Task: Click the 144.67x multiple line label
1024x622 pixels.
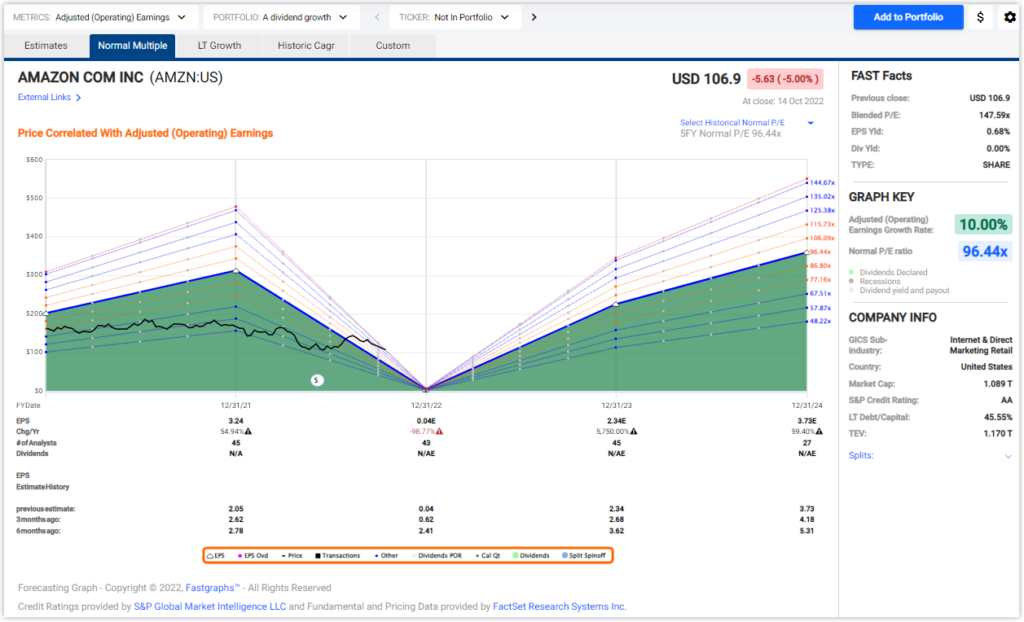Action: (822, 183)
